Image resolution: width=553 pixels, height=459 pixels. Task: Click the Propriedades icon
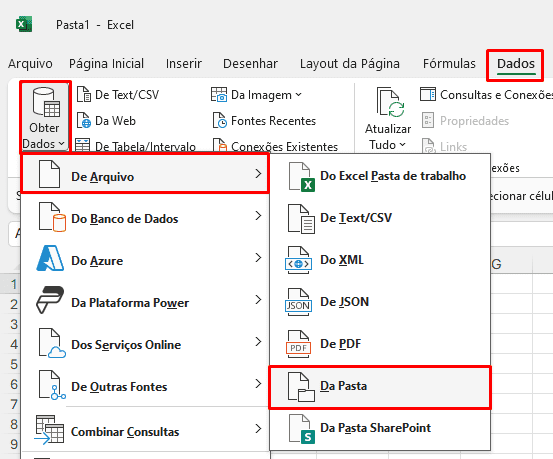coord(428,120)
